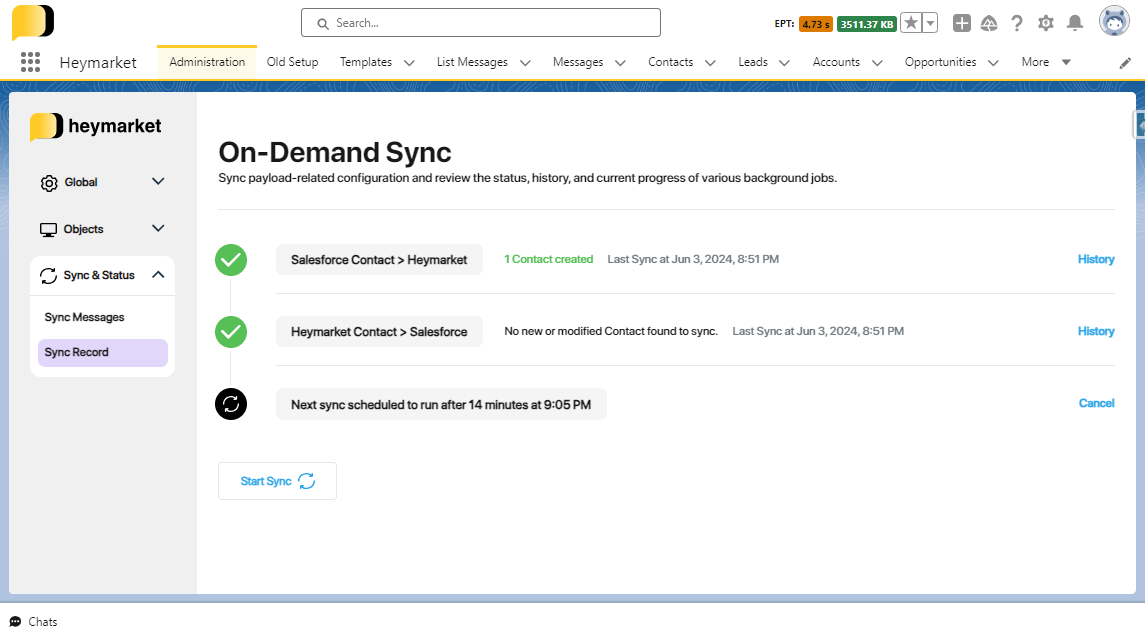This screenshot has height=636, width=1145.
Task: Open the Leads tab
Action: pyautogui.click(x=753, y=62)
